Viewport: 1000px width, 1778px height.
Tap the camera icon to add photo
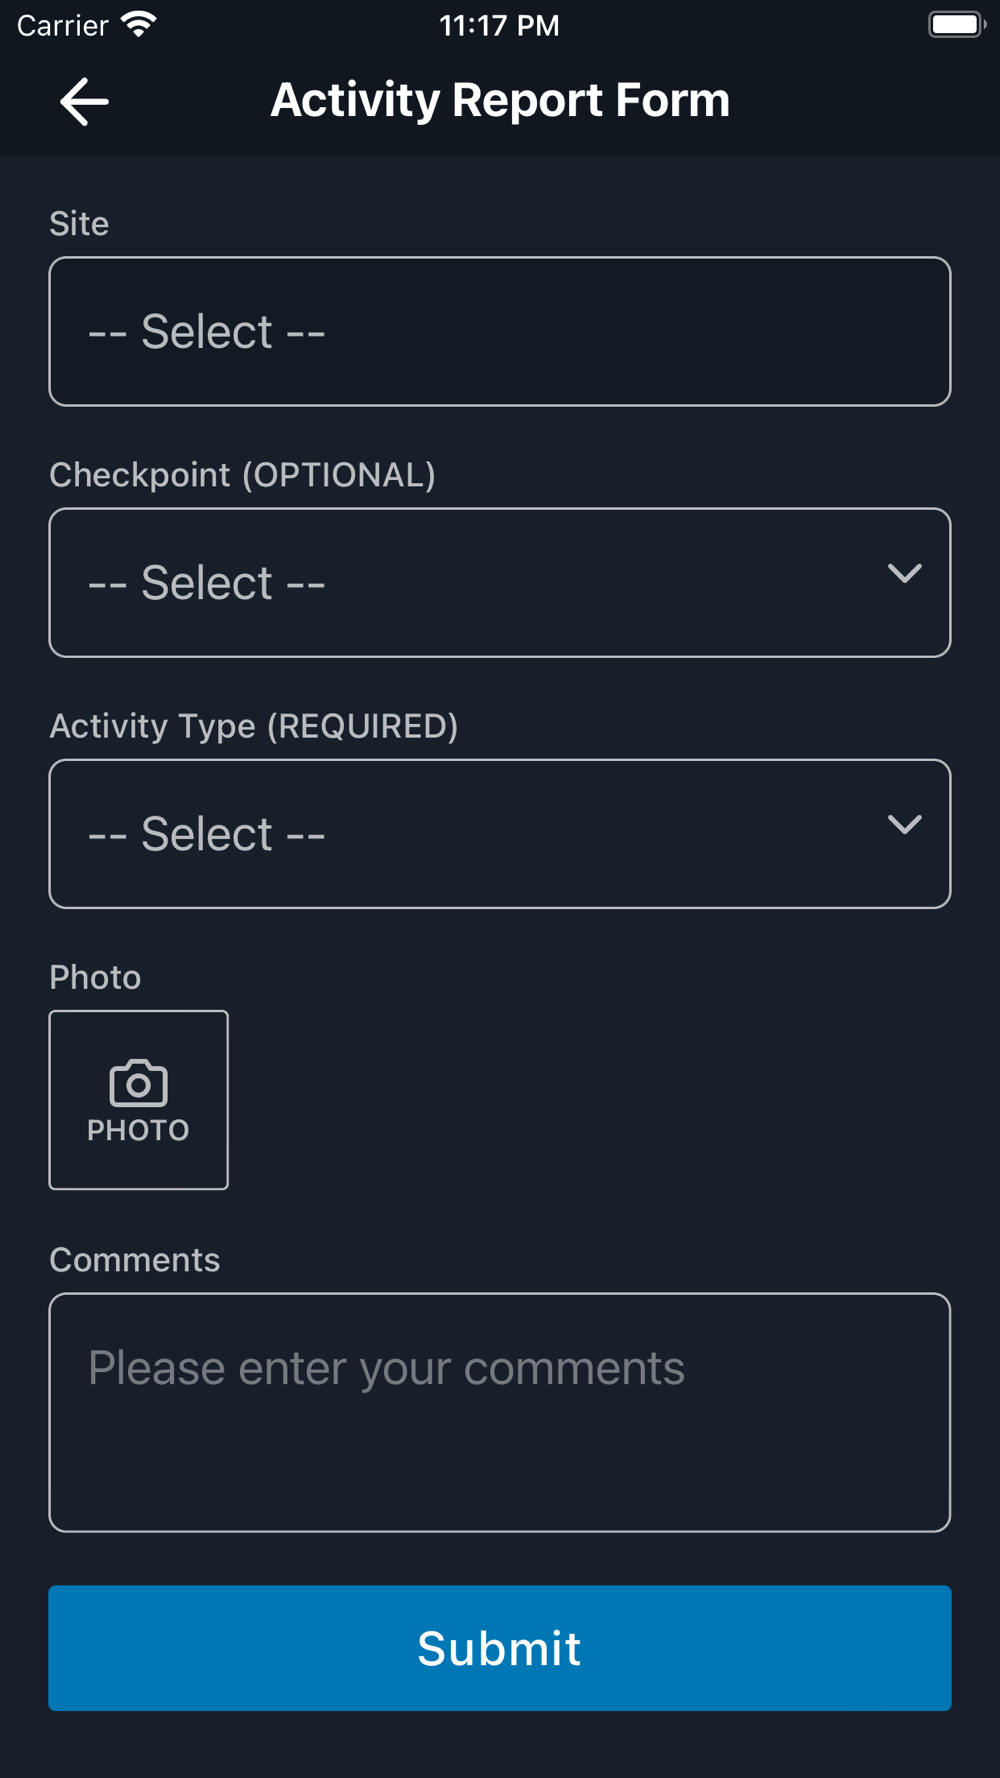pos(138,1083)
